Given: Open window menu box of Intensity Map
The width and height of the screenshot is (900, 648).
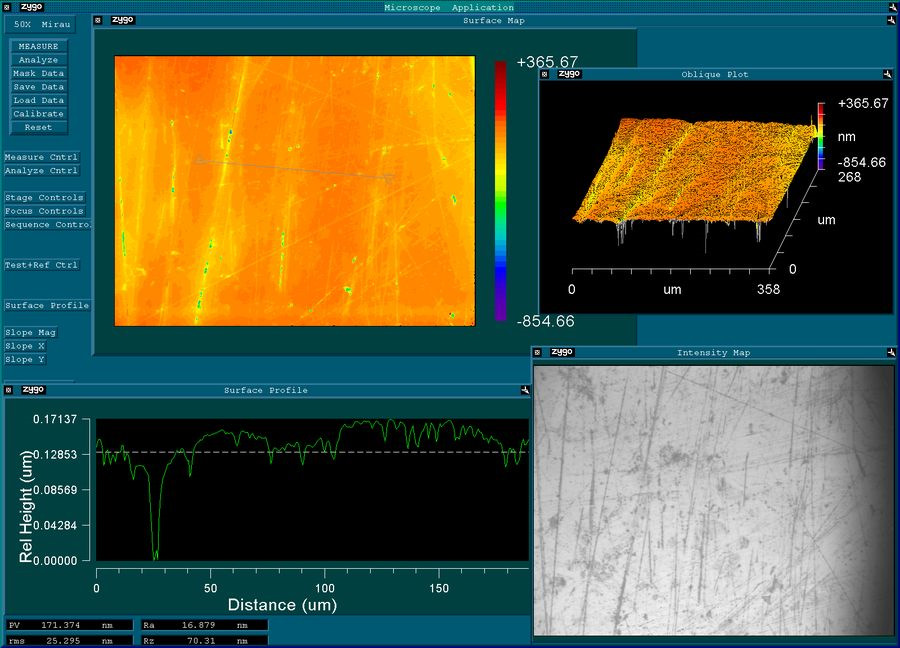Looking at the screenshot, I should coord(539,352).
